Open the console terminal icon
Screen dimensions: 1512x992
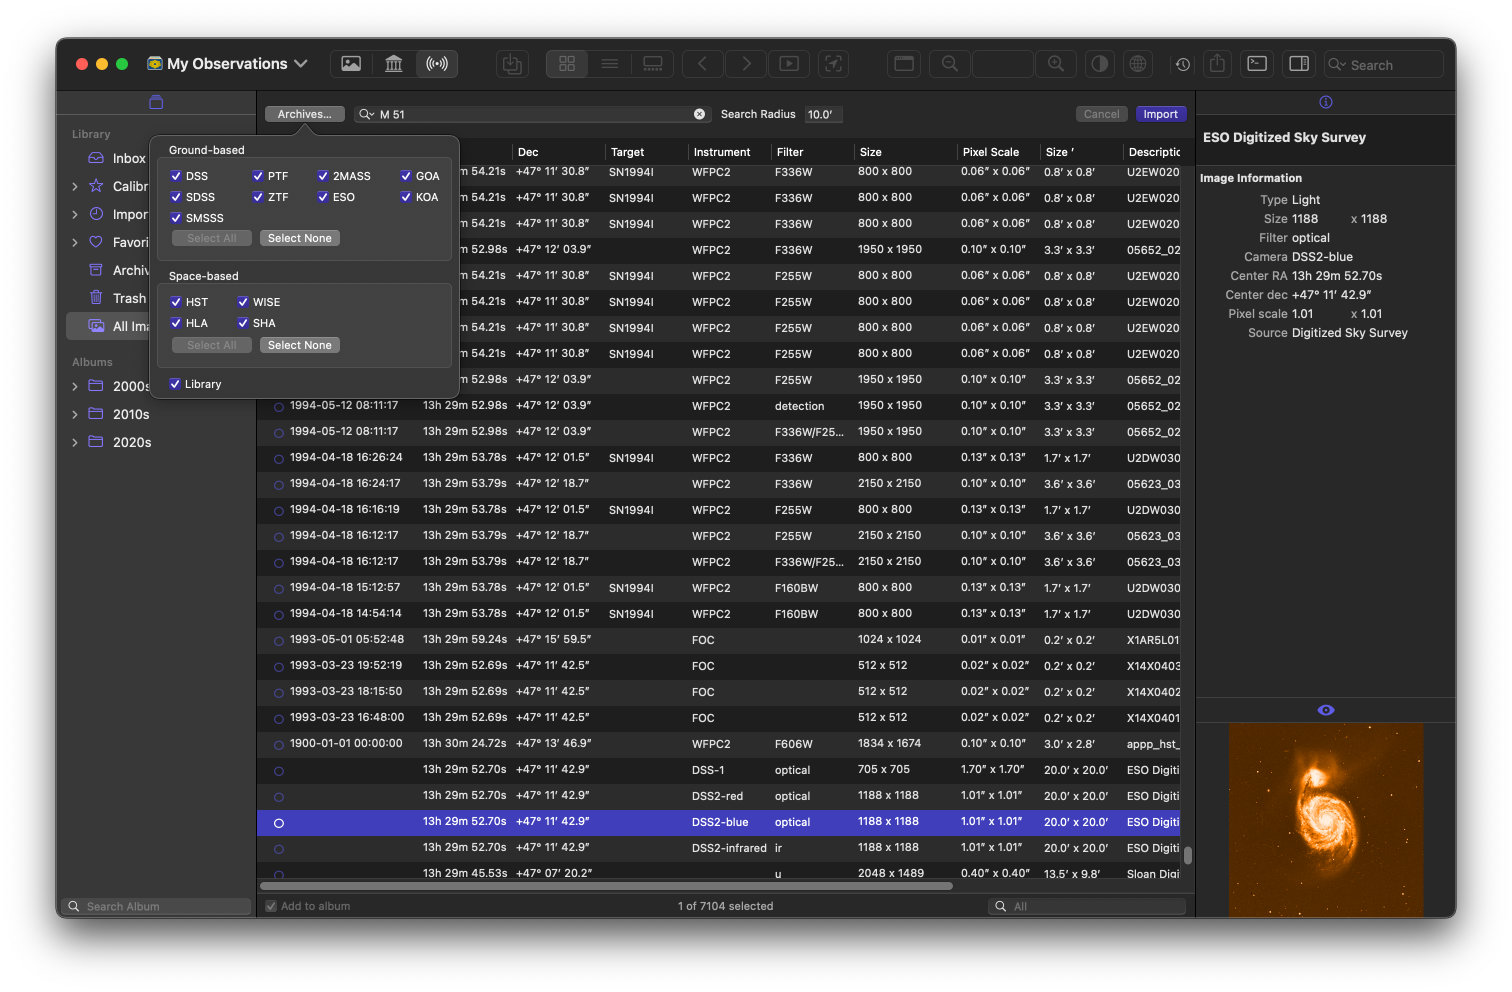tap(1257, 64)
